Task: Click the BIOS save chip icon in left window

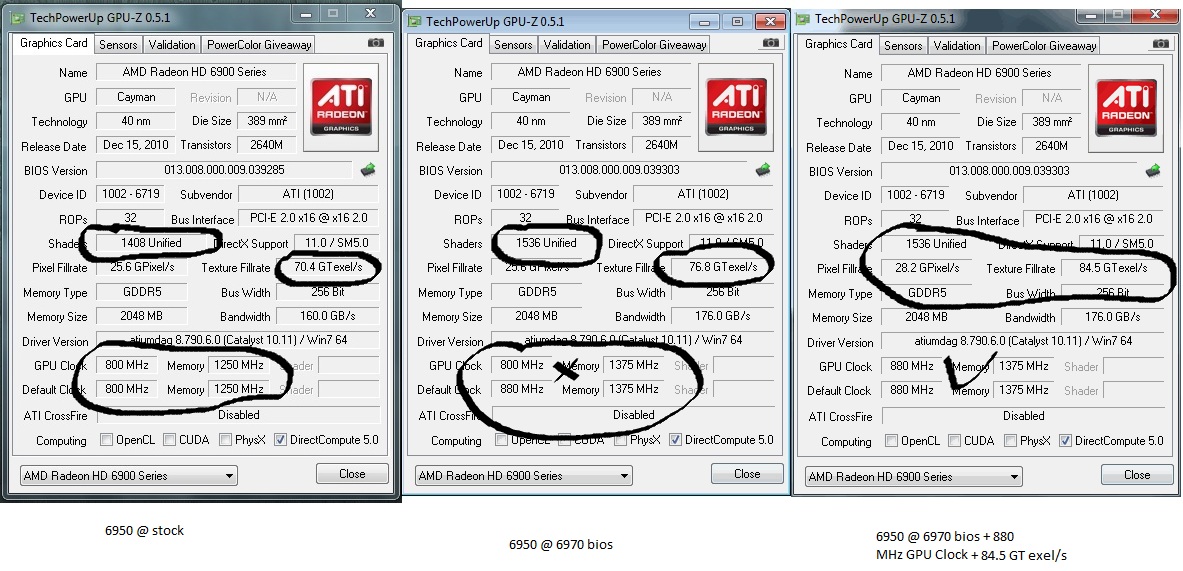Action: click(368, 170)
